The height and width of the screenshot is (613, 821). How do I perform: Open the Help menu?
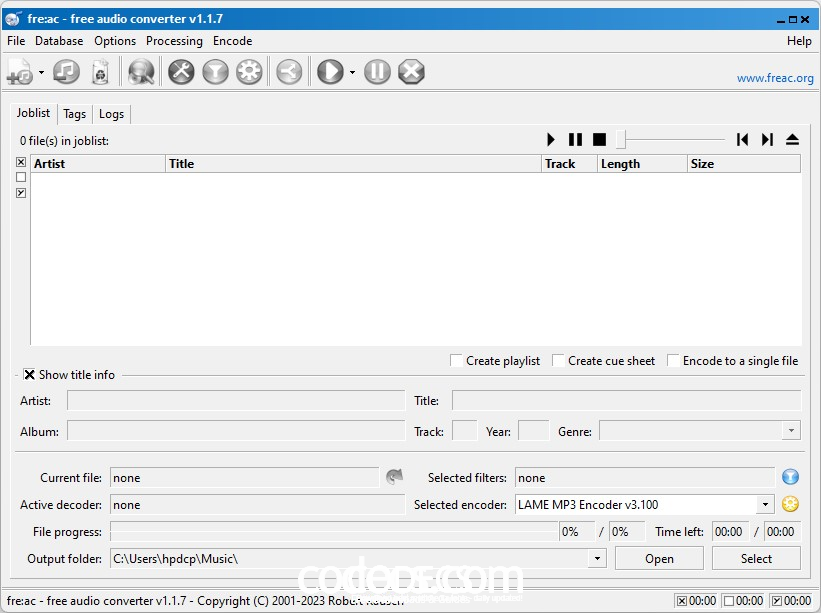point(799,41)
